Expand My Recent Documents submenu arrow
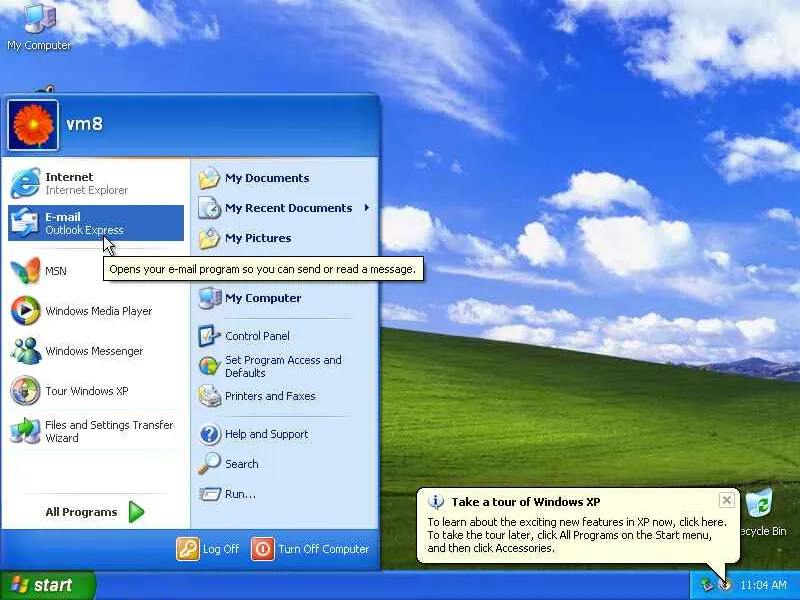The width and height of the screenshot is (800, 600). 367,208
